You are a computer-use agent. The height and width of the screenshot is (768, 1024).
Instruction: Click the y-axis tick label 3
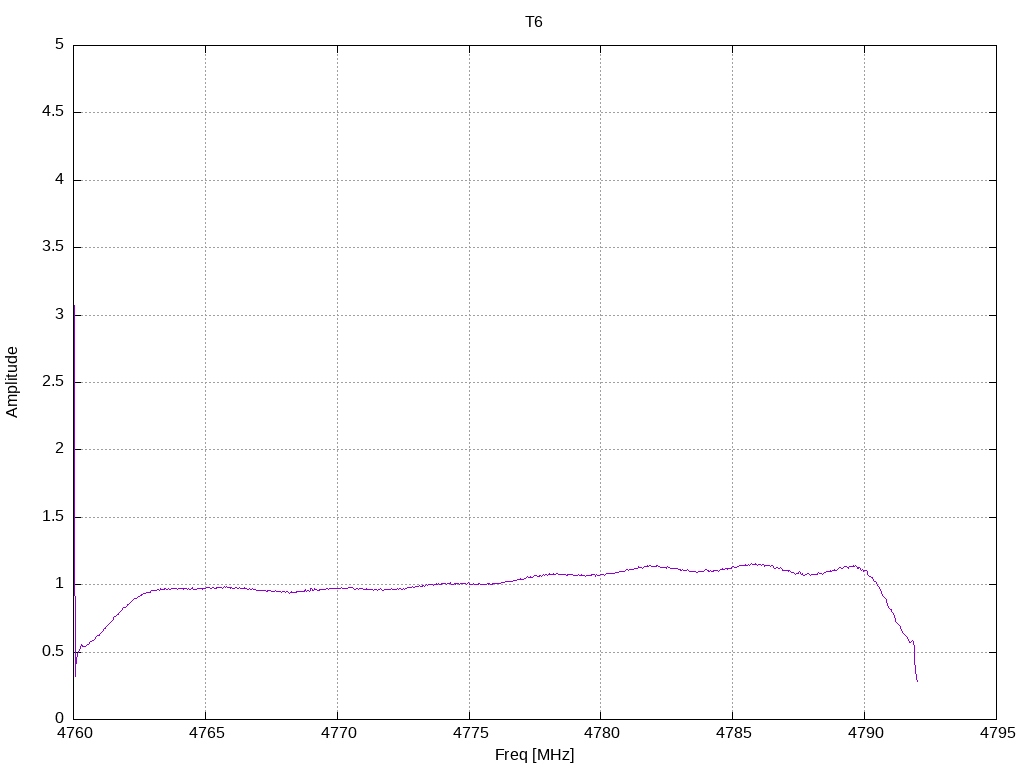(x=59, y=314)
